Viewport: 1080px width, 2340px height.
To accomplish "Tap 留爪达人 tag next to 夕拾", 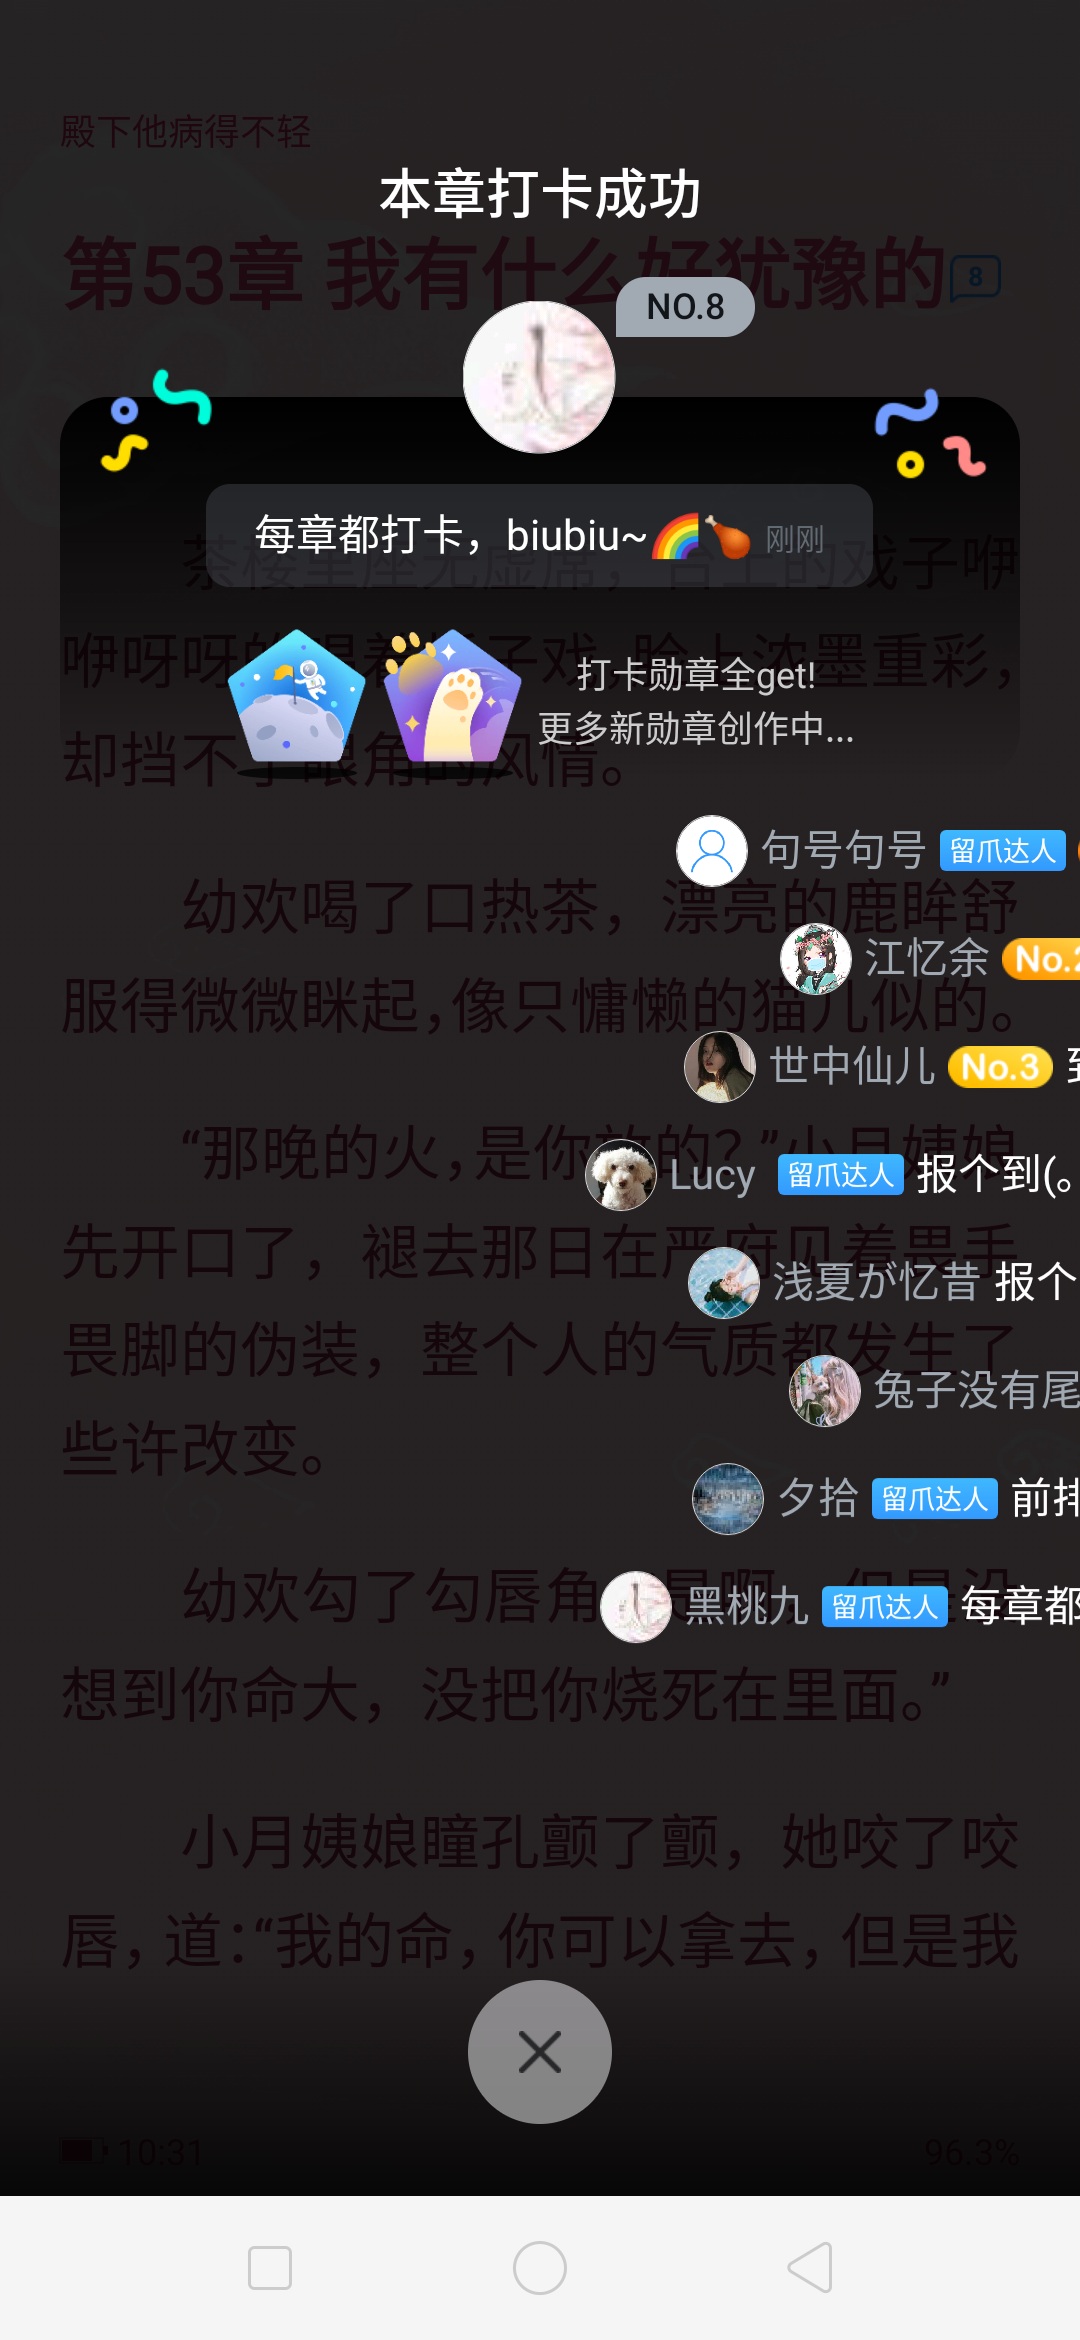I will [x=935, y=1499].
